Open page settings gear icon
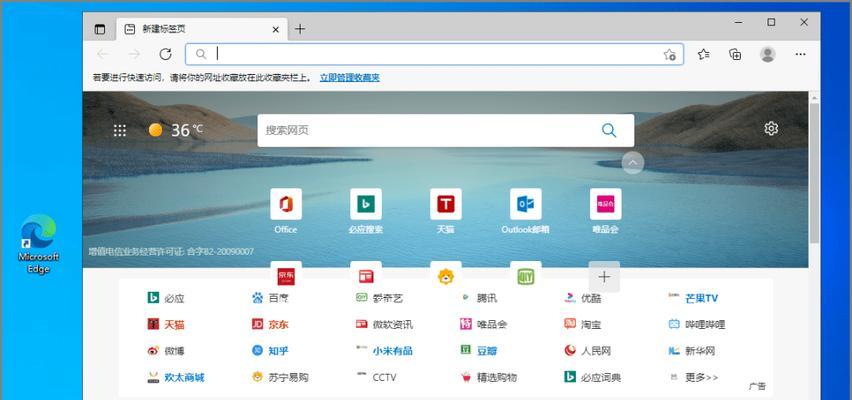This screenshot has width=852, height=400. 771,129
